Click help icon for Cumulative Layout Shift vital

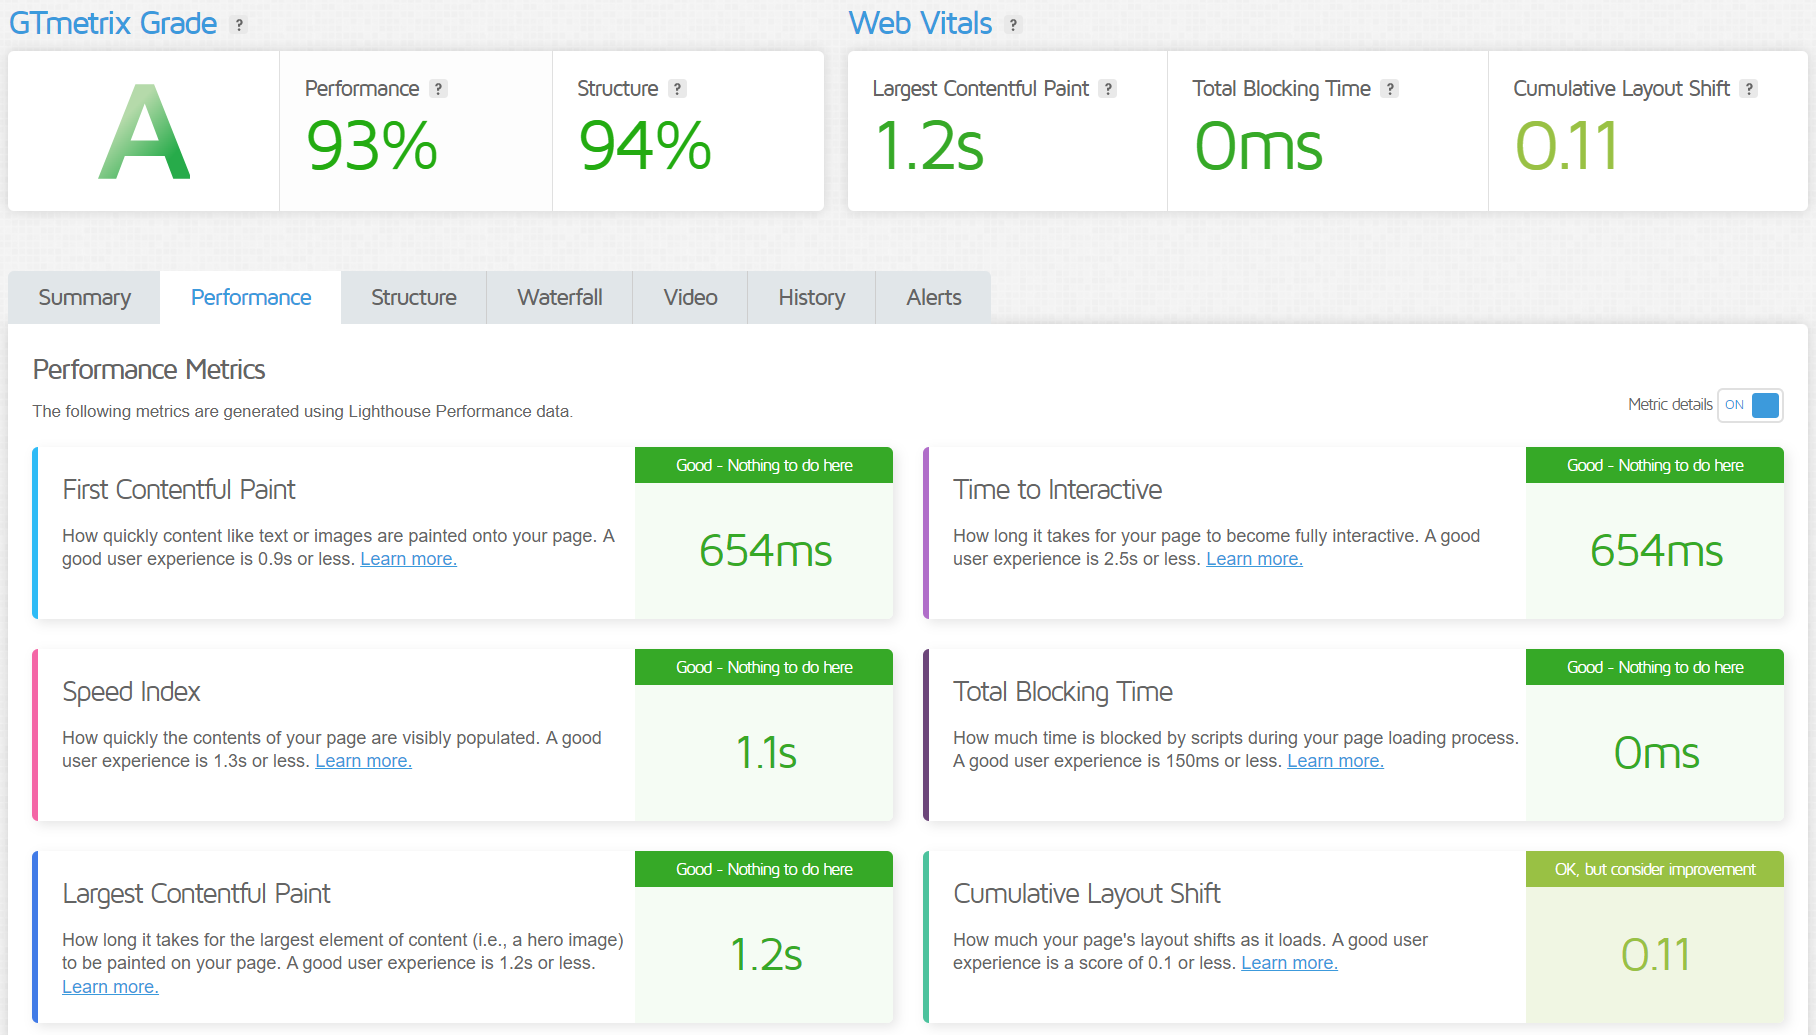click(x=1748, y=89)
